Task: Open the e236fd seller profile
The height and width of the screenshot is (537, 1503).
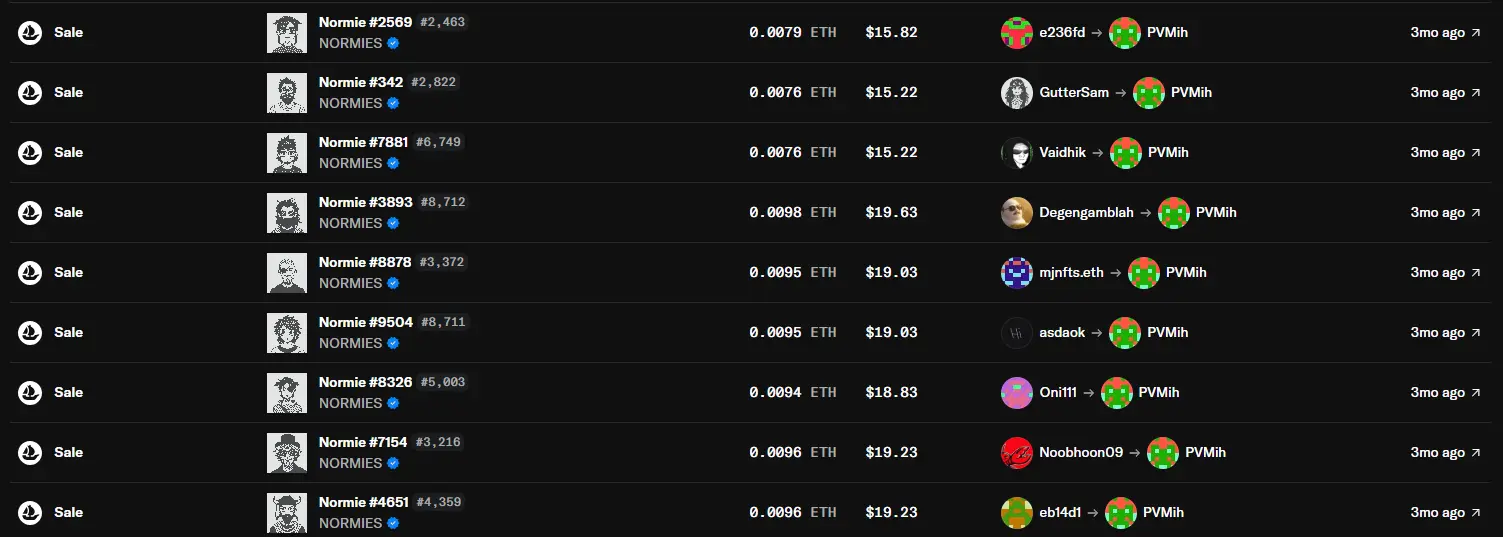Action: pos(1062,33)
